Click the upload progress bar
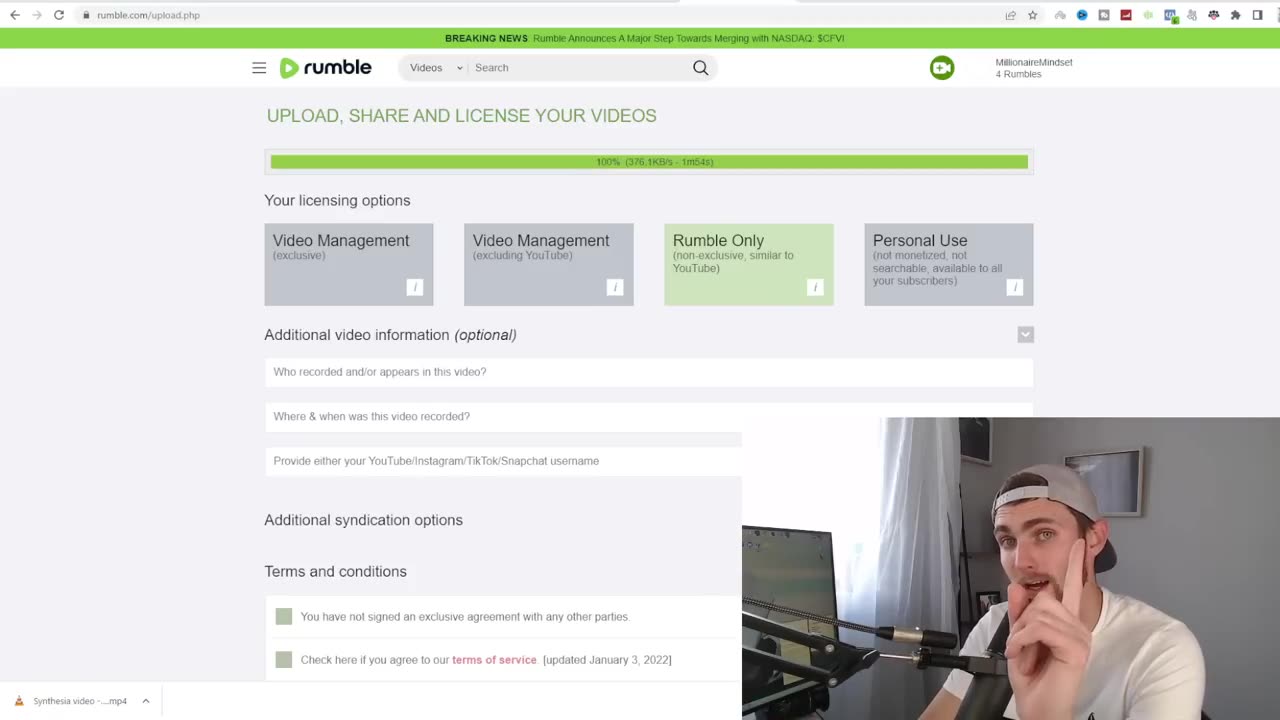Viewport: 1280px width, 720px height. [x=649, y=162]
